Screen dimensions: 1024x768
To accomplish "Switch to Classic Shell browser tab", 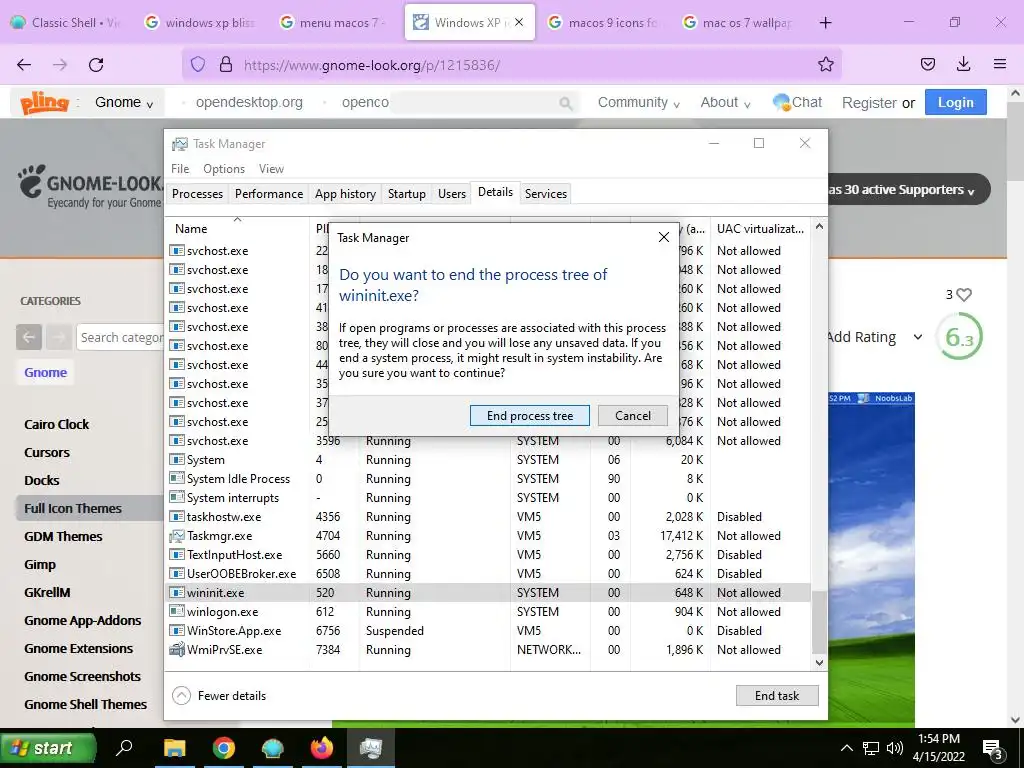I will [x=67, y=22].
